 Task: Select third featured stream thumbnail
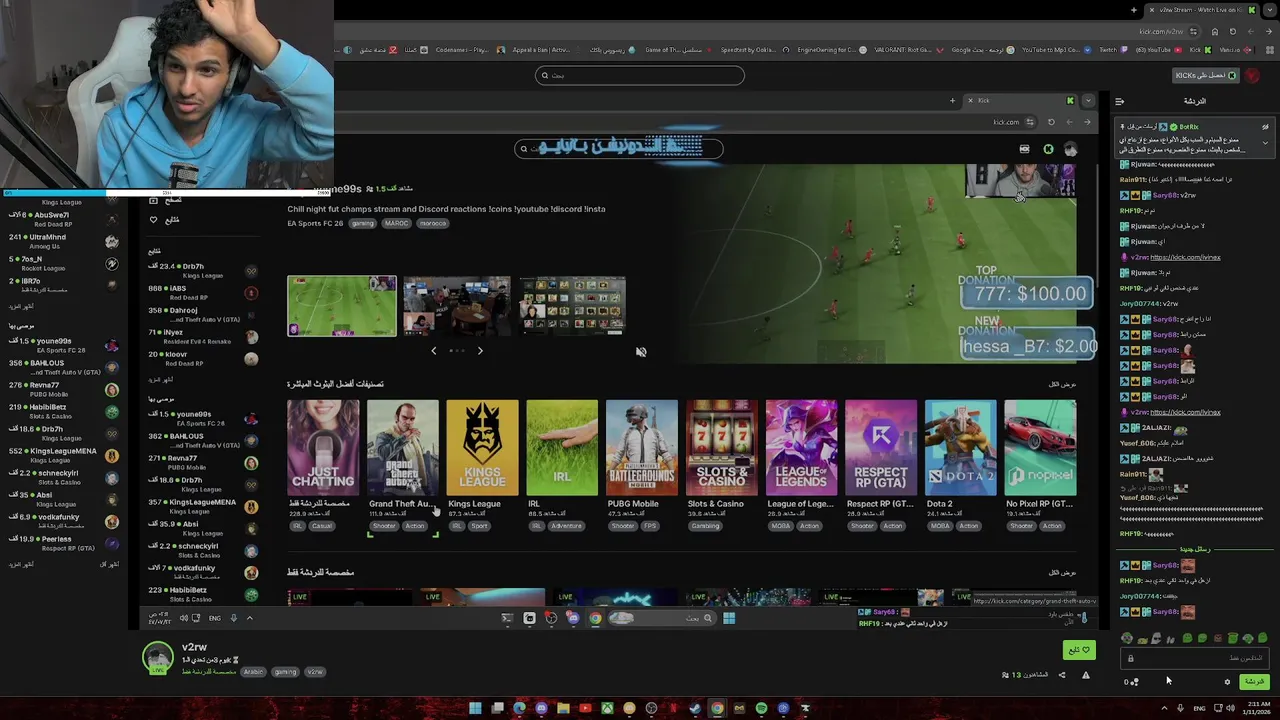pos(573,306)
